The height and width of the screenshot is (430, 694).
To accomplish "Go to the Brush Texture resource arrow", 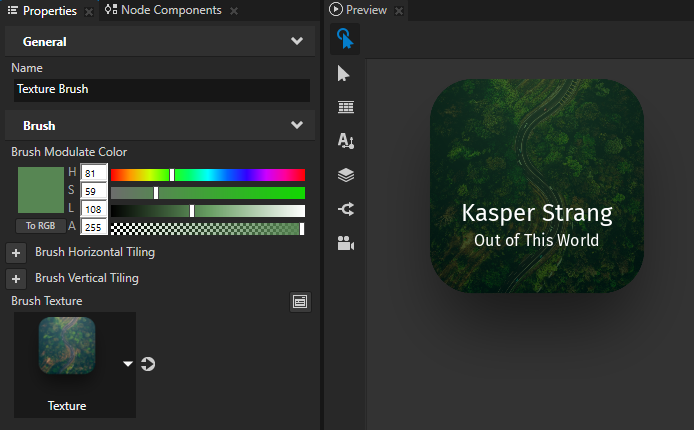I will (148, 364).
